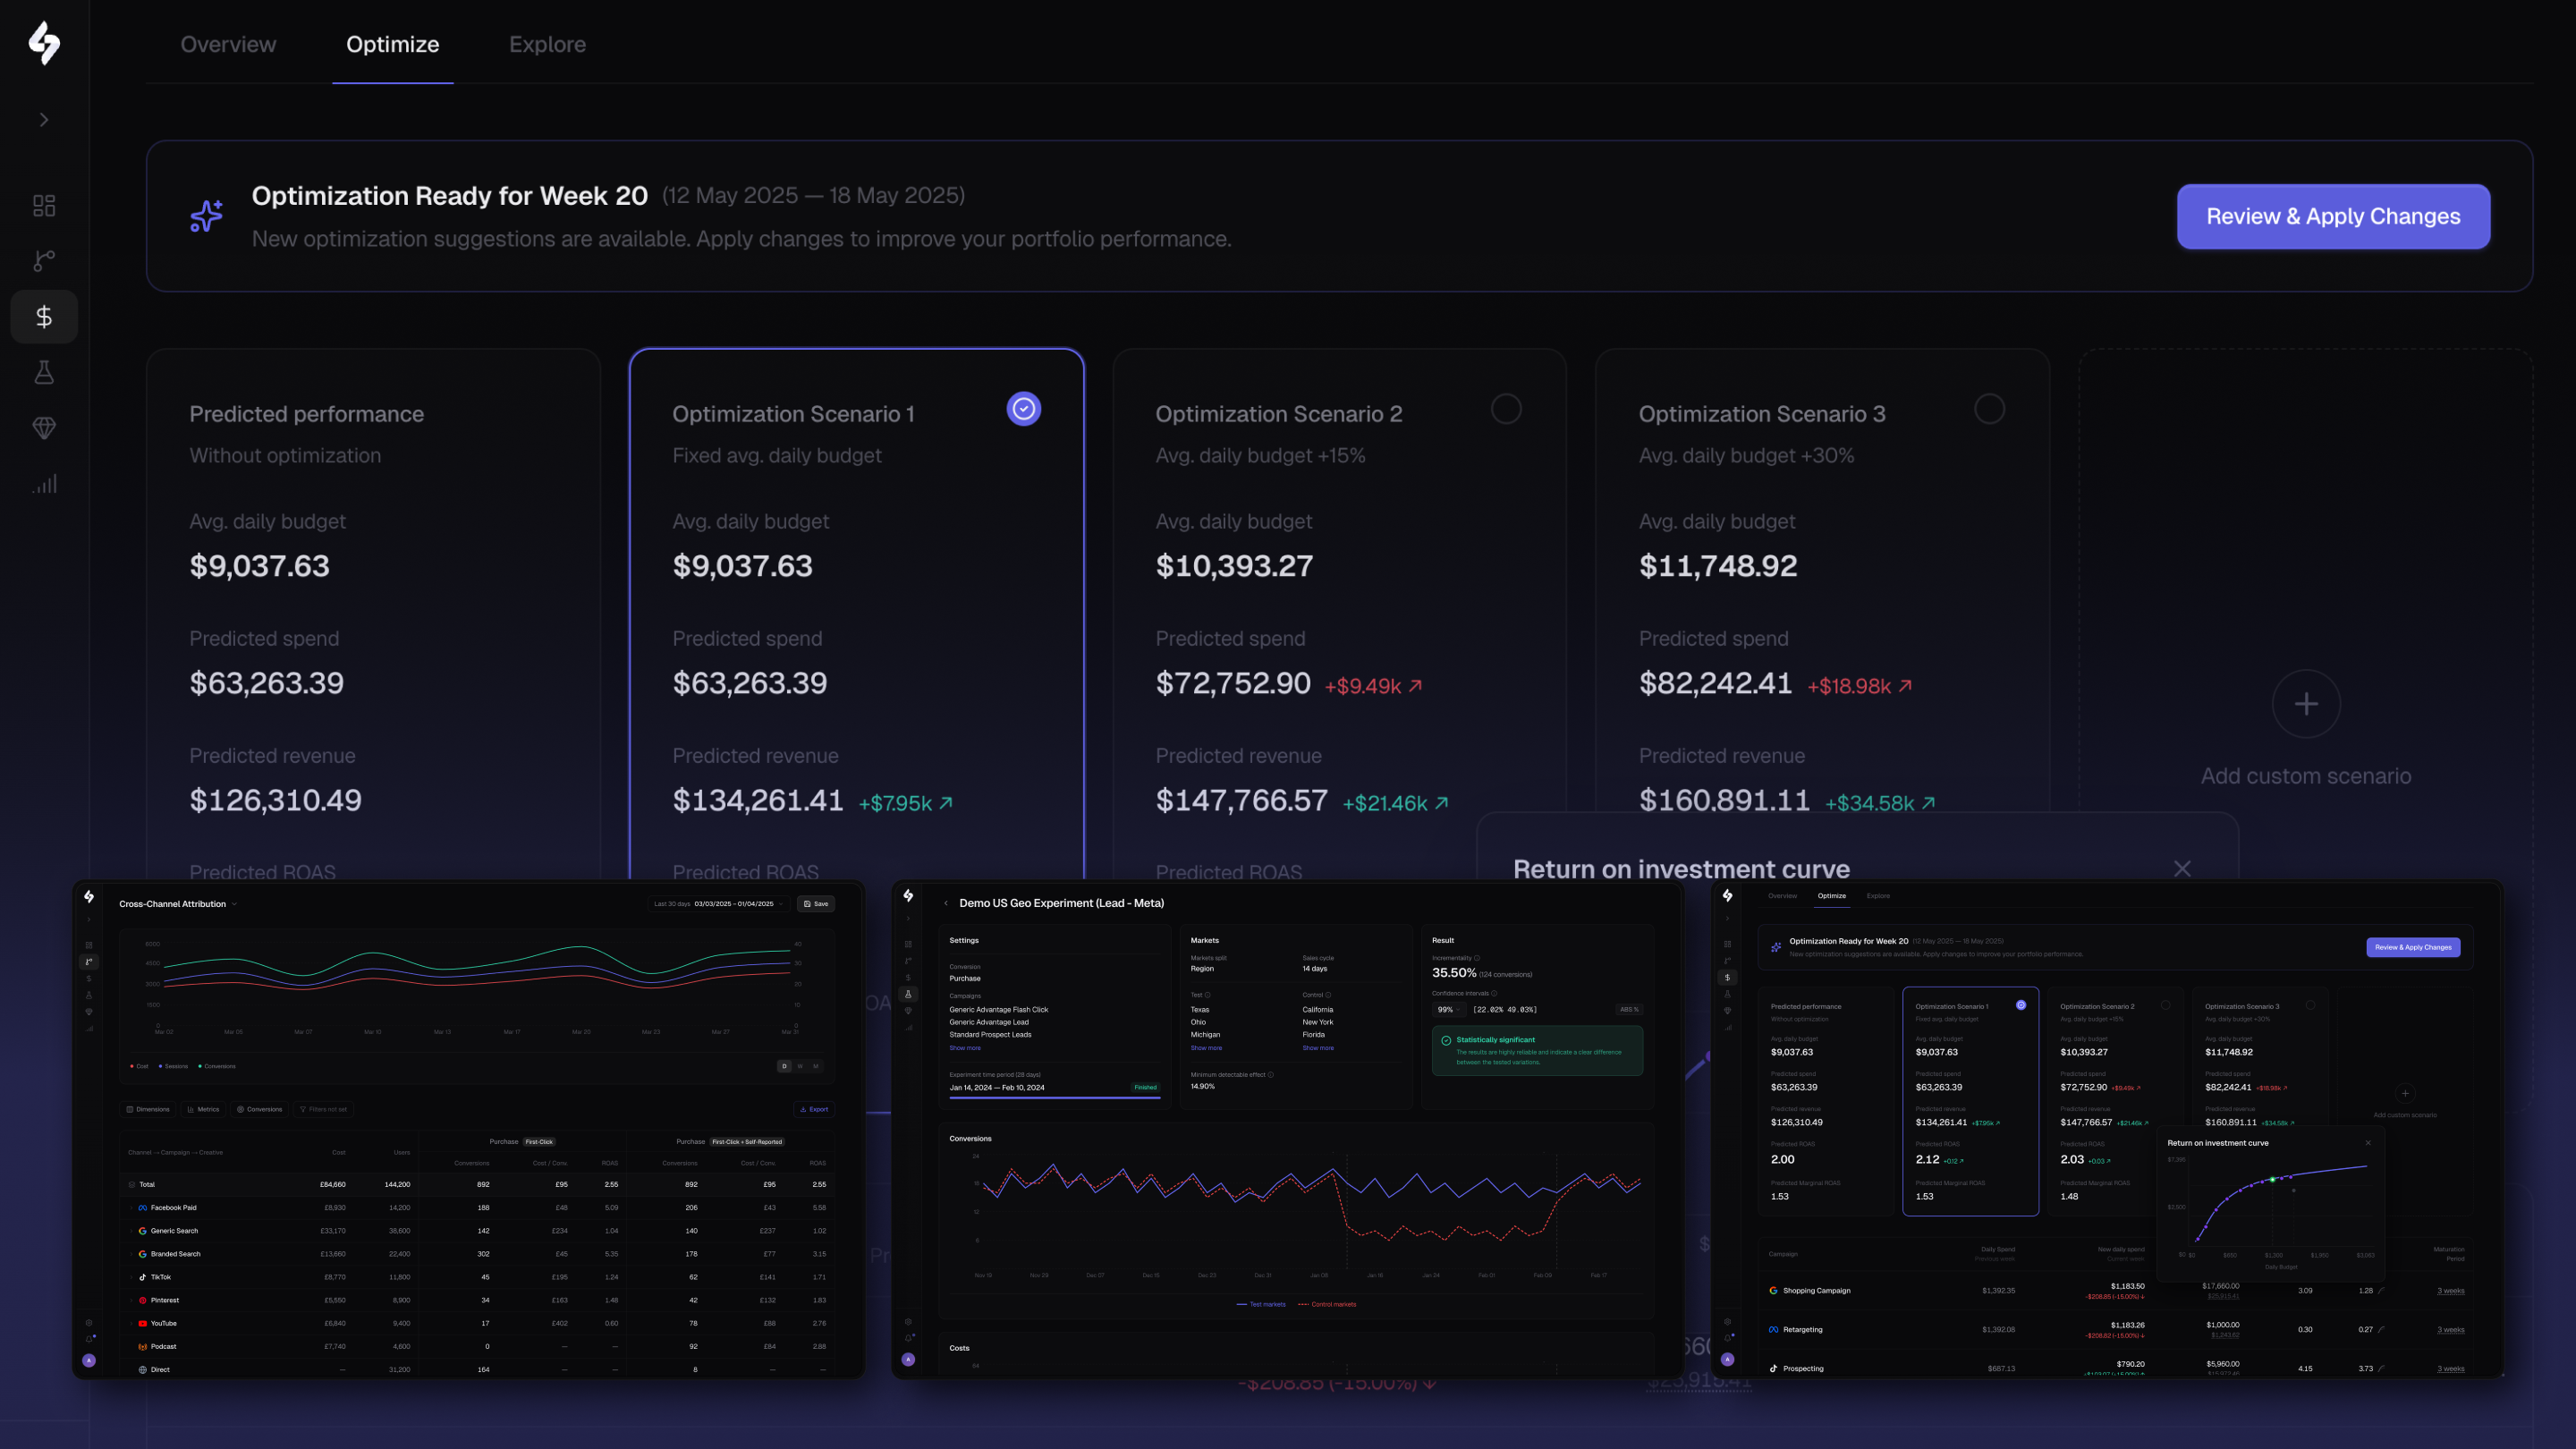The width and height of the screenshot is (2576, 1449).
Task: Open the diamond icon in sidebar
Action: (x=44, y=428)
